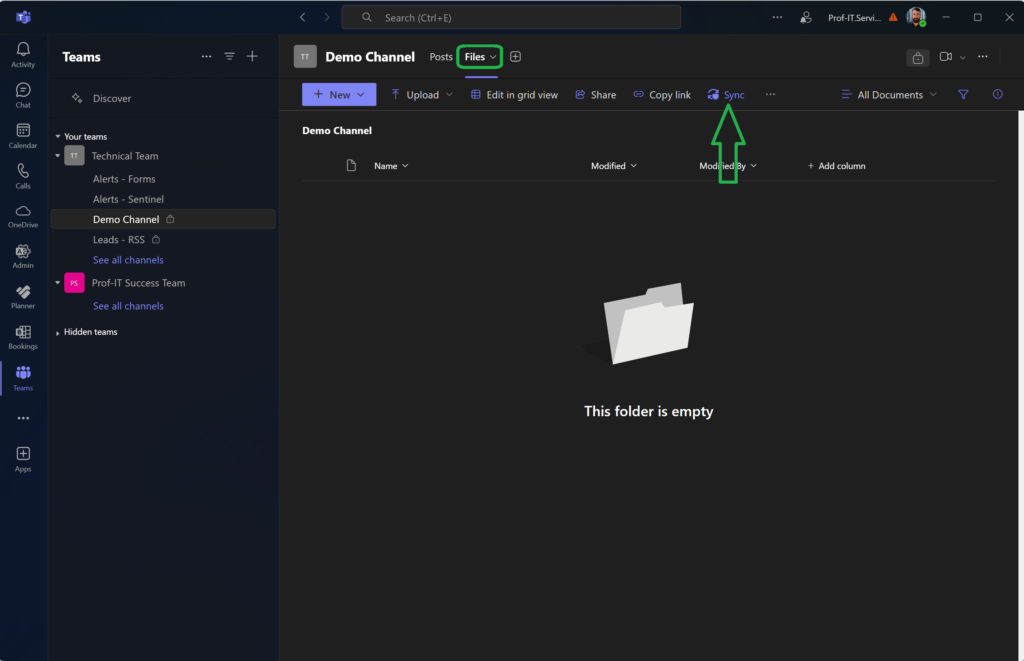The width and height of the screenshot is (1024, 661).
Task: Expand the Hidden teams section
Action: coord(57,332)
